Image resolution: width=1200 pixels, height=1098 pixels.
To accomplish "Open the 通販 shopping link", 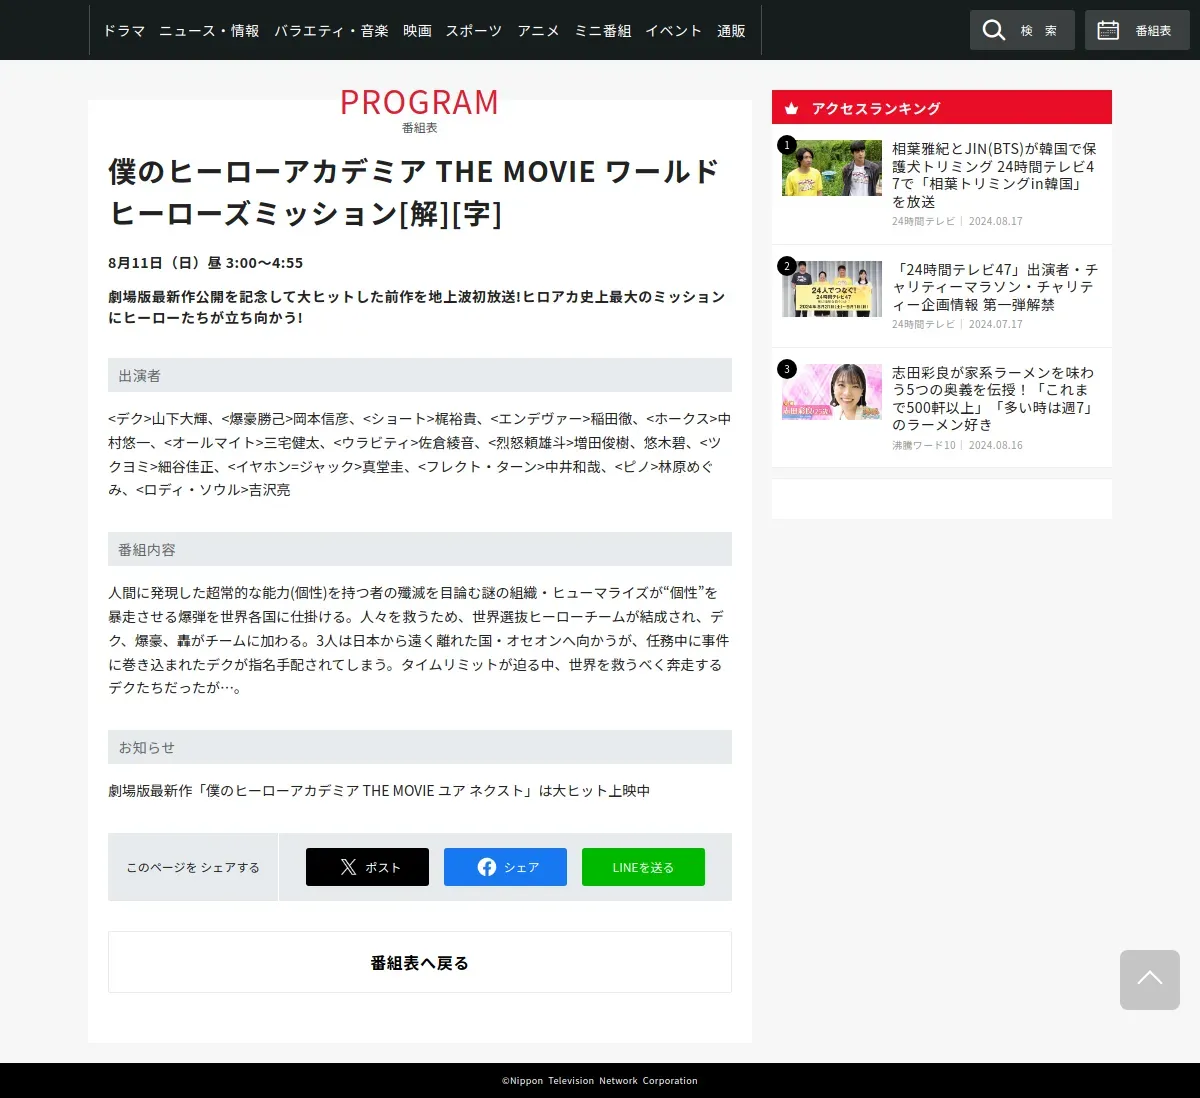I will (x=731, y=31).
